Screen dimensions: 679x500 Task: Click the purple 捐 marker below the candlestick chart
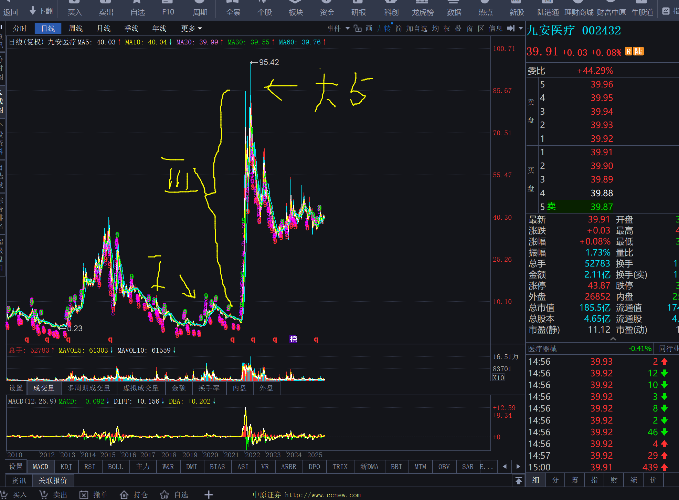coord(293,339)
